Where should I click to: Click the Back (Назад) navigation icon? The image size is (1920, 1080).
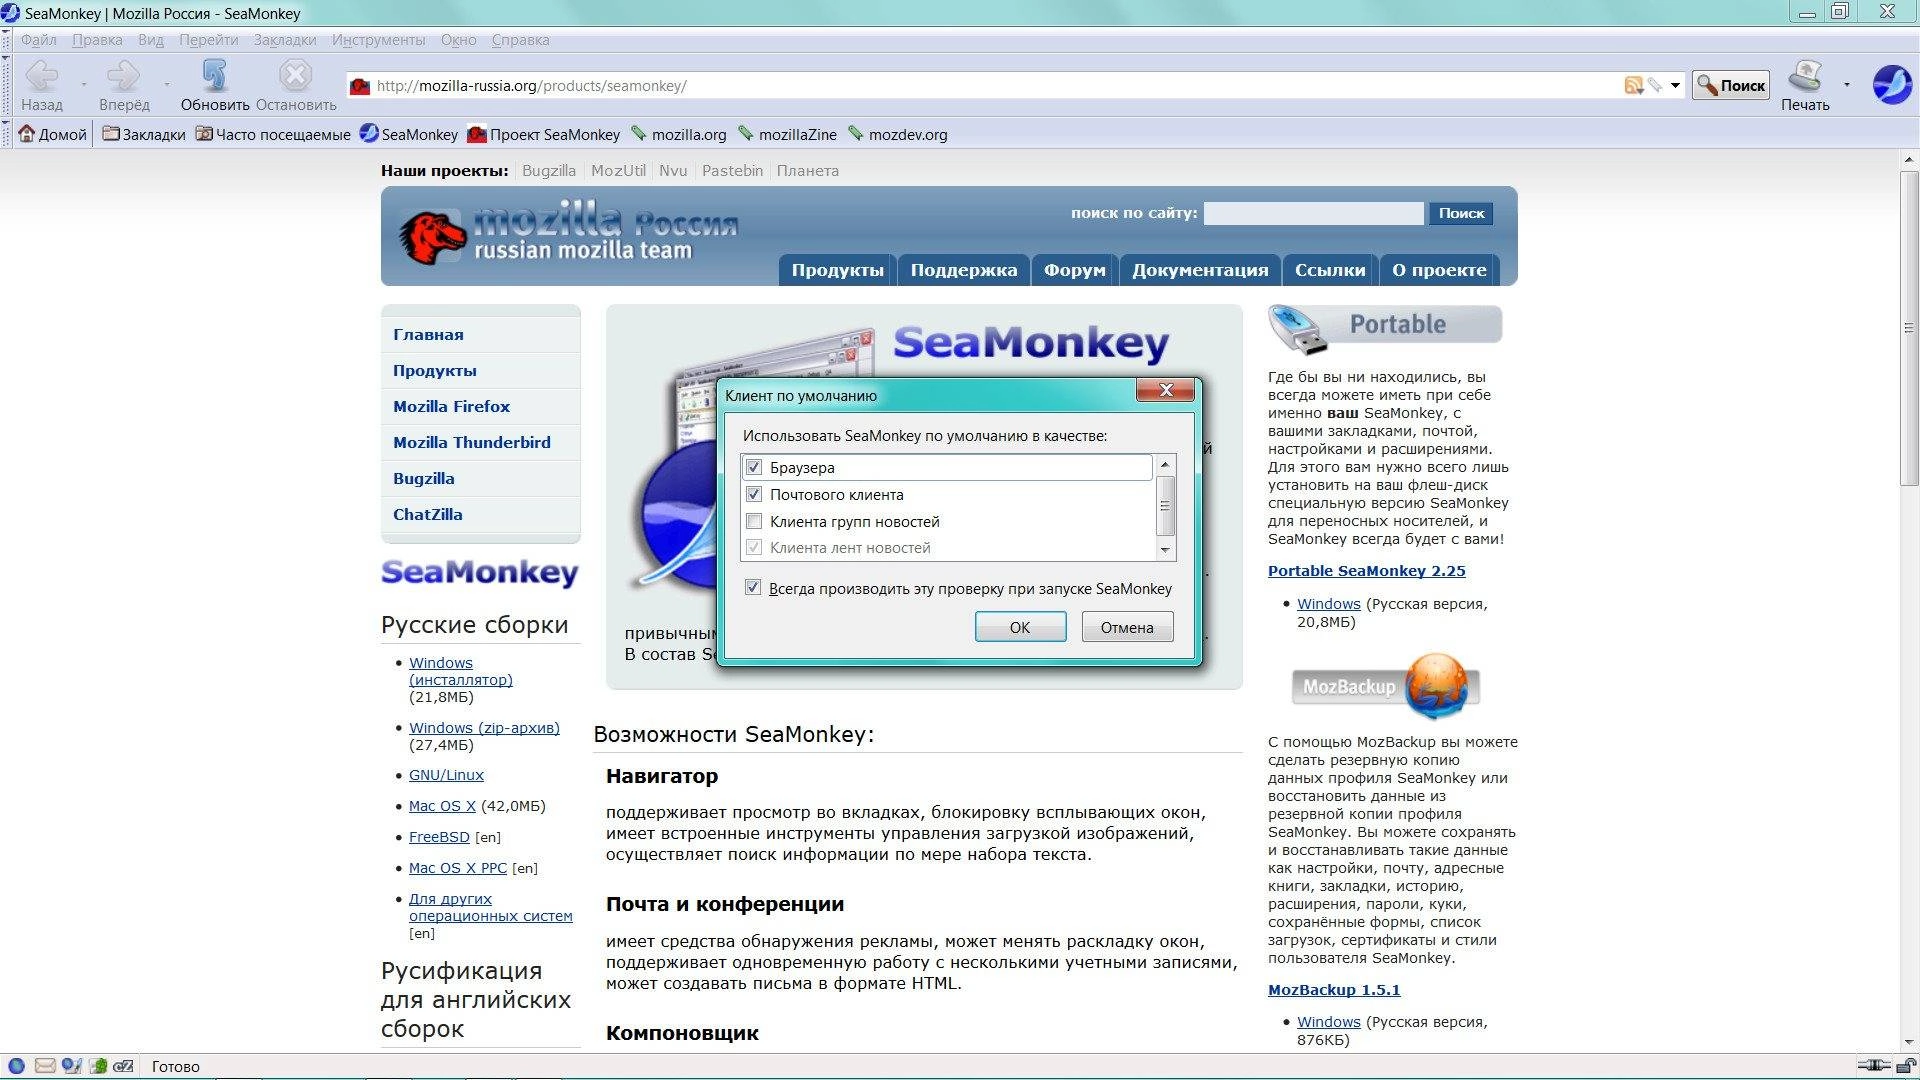42,76
